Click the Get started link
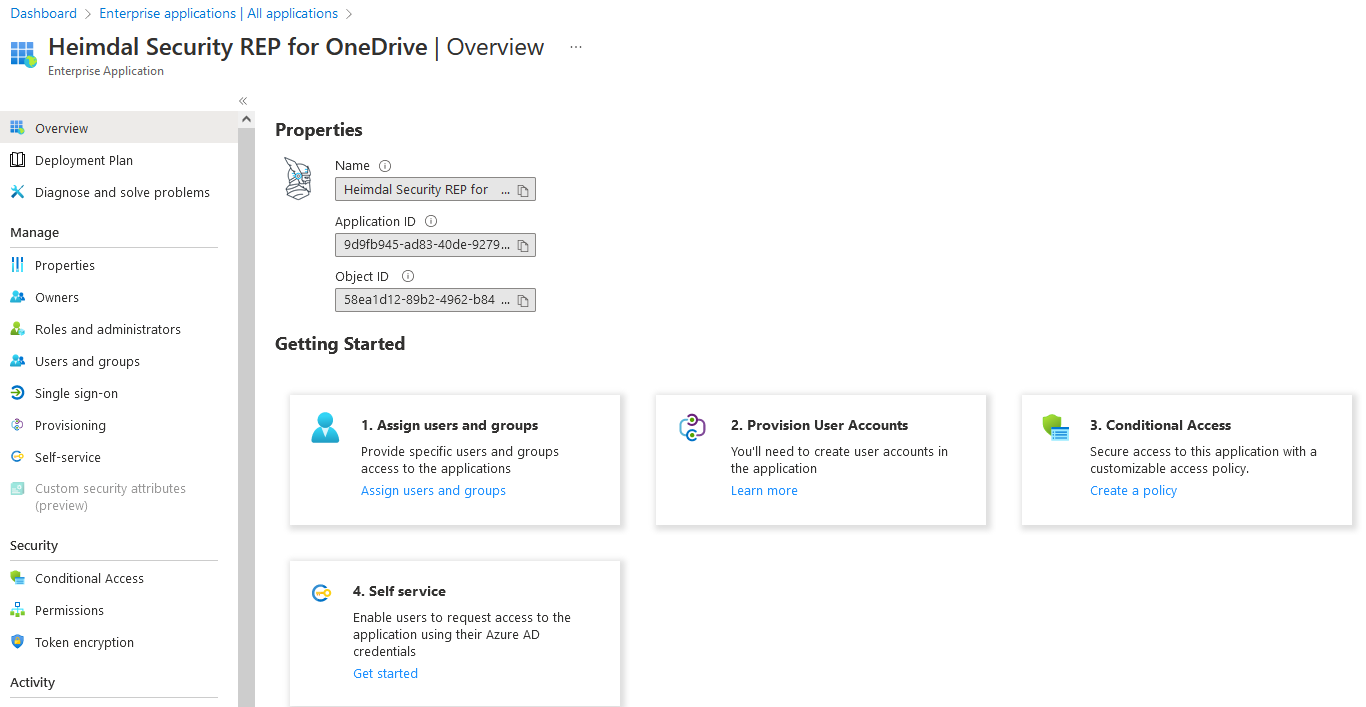Viewport: 1366px width, 707px height. (x=385, y=673)
